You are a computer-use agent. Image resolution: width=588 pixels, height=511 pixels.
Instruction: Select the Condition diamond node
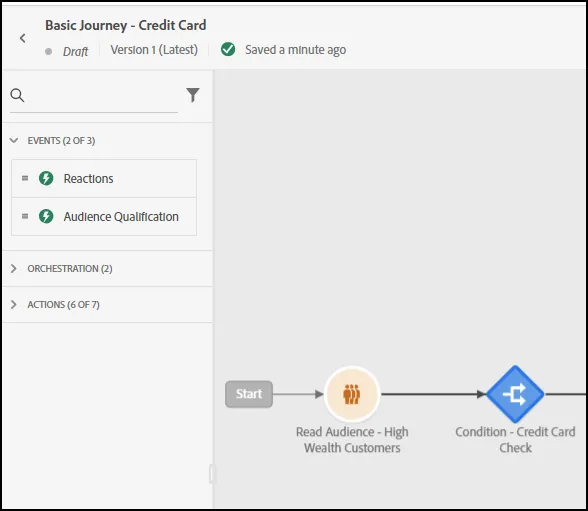pyautogui.click(x=515, y=394)
